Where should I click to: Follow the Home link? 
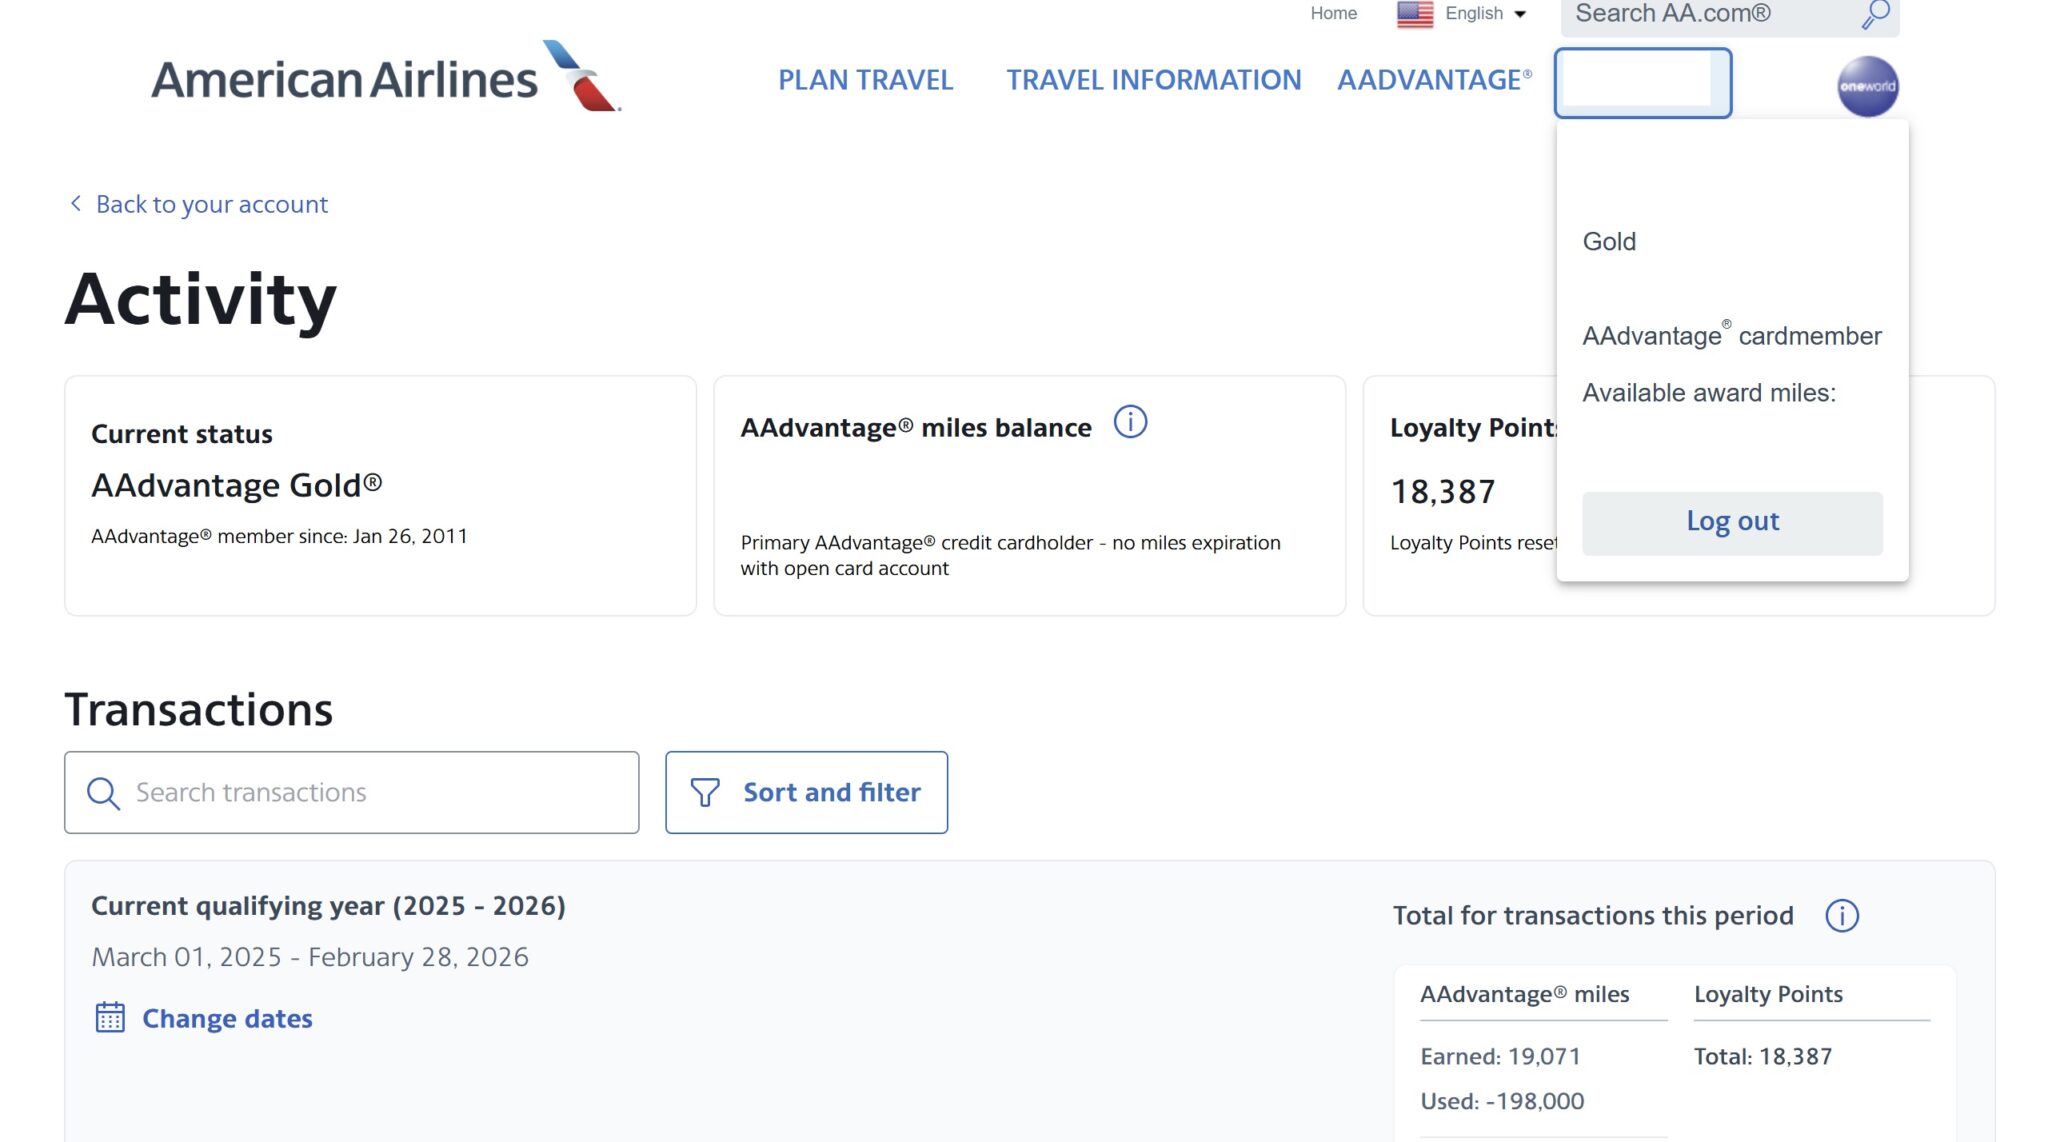coord(1333,14)
